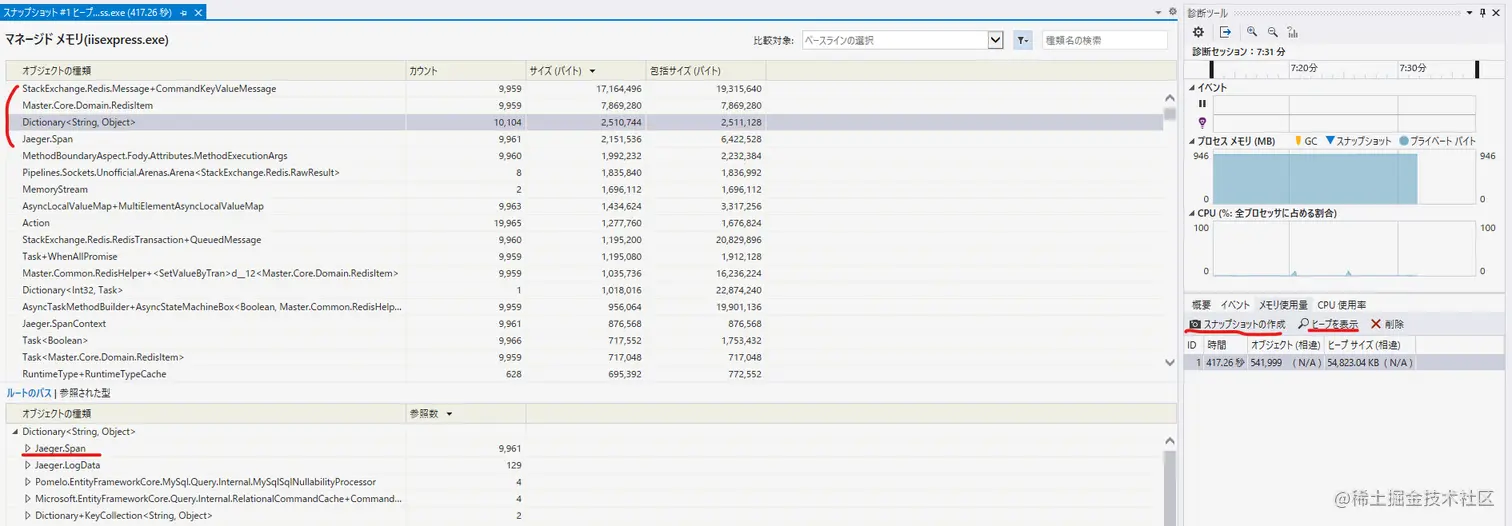Click the スナップショット legend entry
The height and width of the screenshot is (526, 1512).
(x=1358, y=141)
